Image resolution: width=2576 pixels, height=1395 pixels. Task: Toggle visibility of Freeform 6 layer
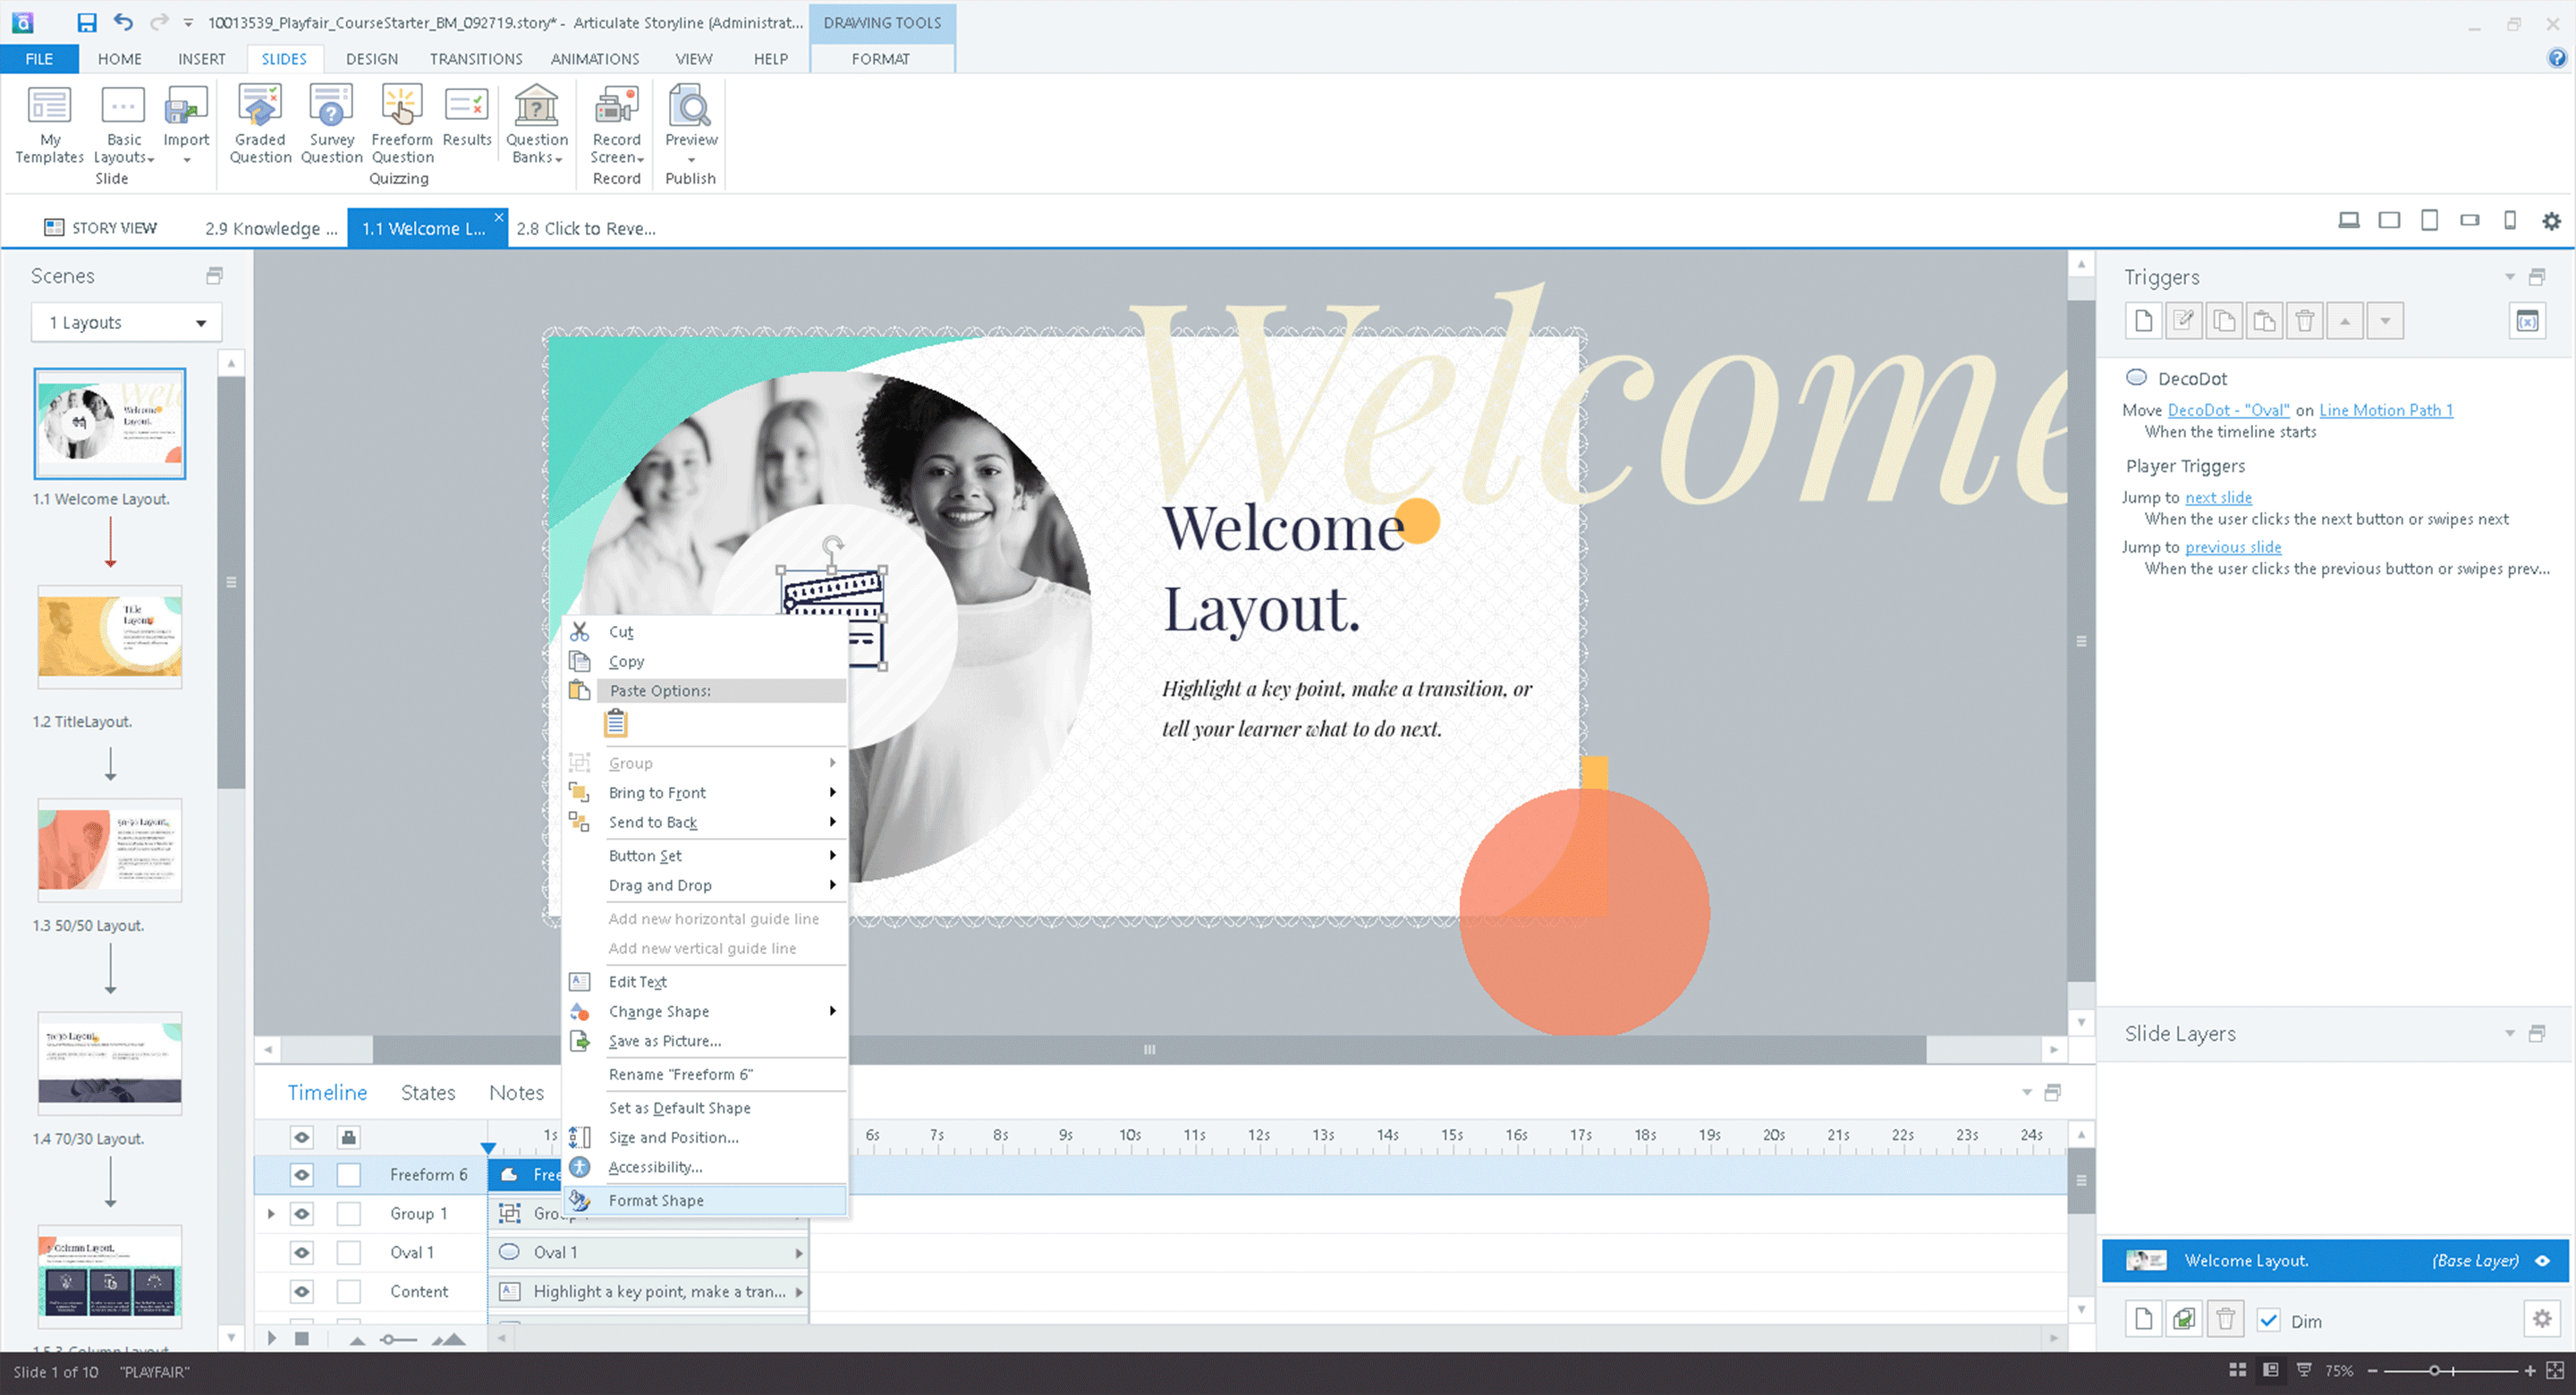(x=301, y=1175)
